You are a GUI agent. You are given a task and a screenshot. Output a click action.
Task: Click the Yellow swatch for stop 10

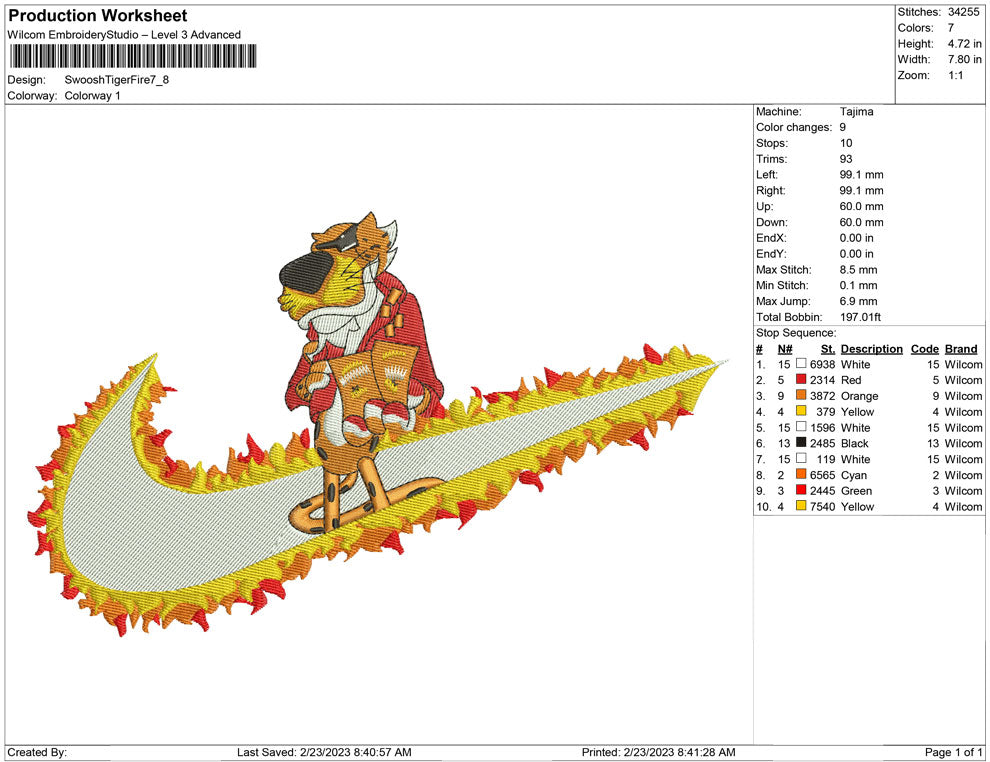[x=799, y=507]
